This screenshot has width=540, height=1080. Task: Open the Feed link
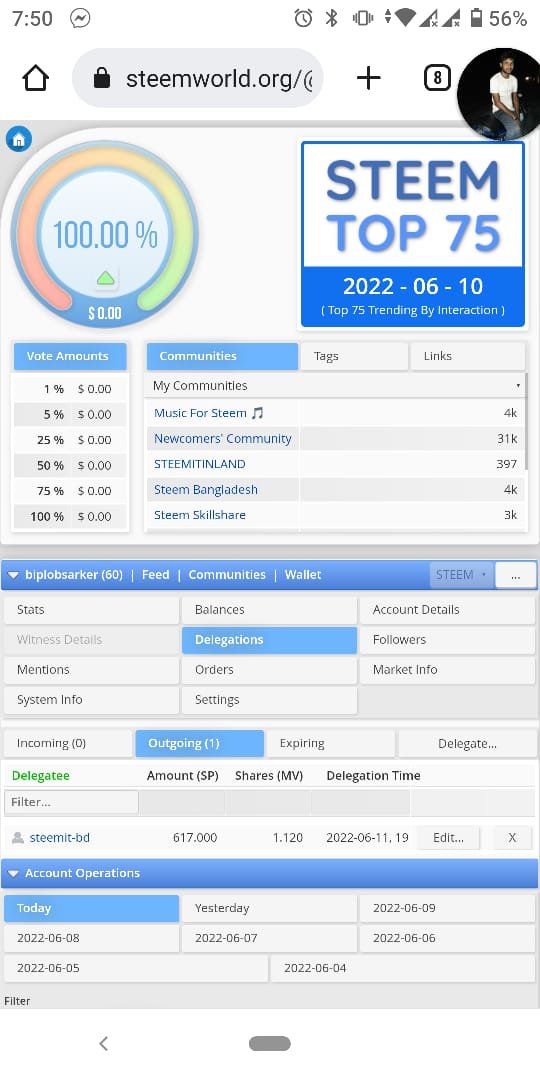point(156,574)
